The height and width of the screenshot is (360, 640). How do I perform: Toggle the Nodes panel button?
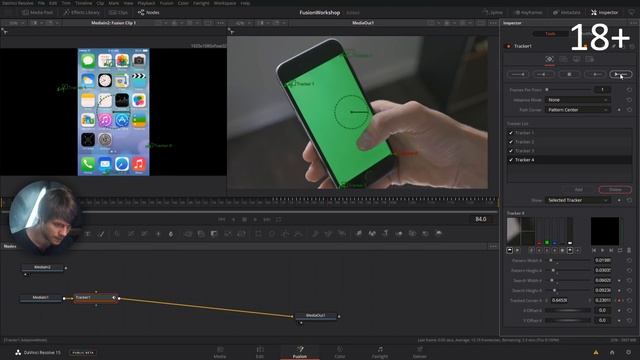(x=149, y=13)
